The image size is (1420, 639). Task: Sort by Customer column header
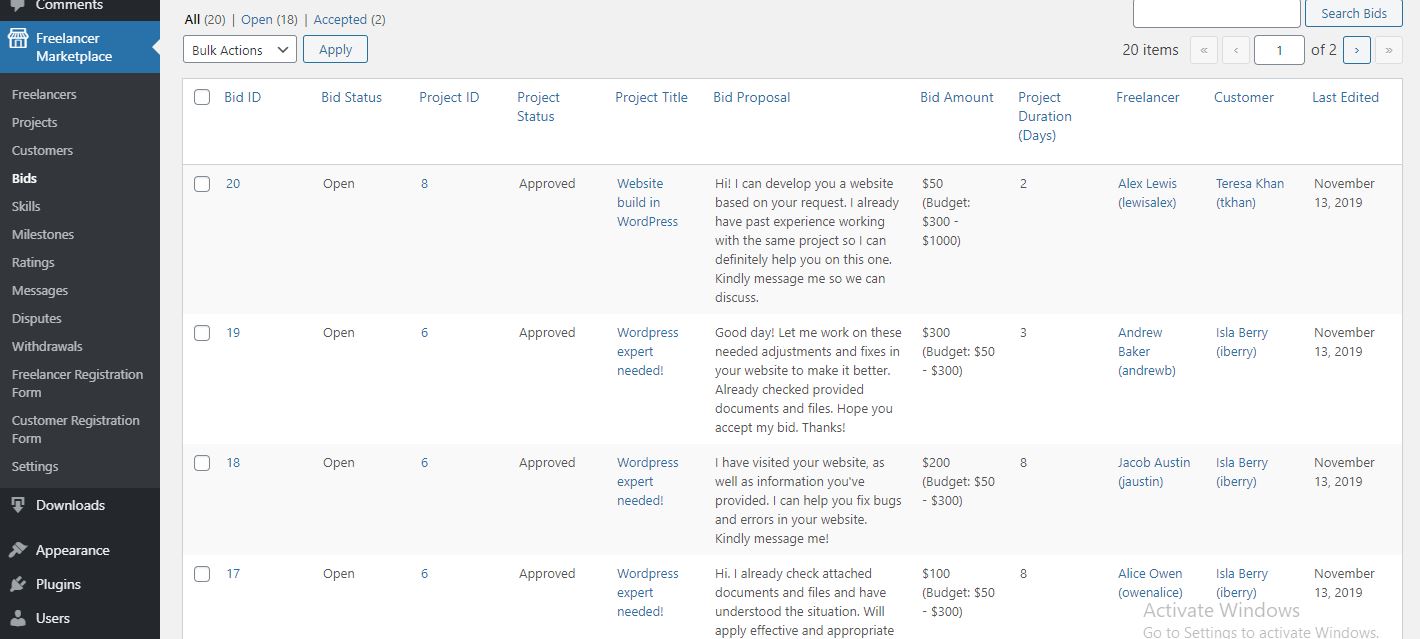coord(1244,97)
